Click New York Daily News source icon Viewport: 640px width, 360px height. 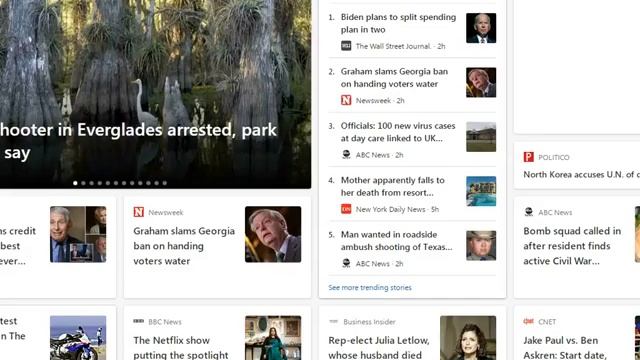346,209
